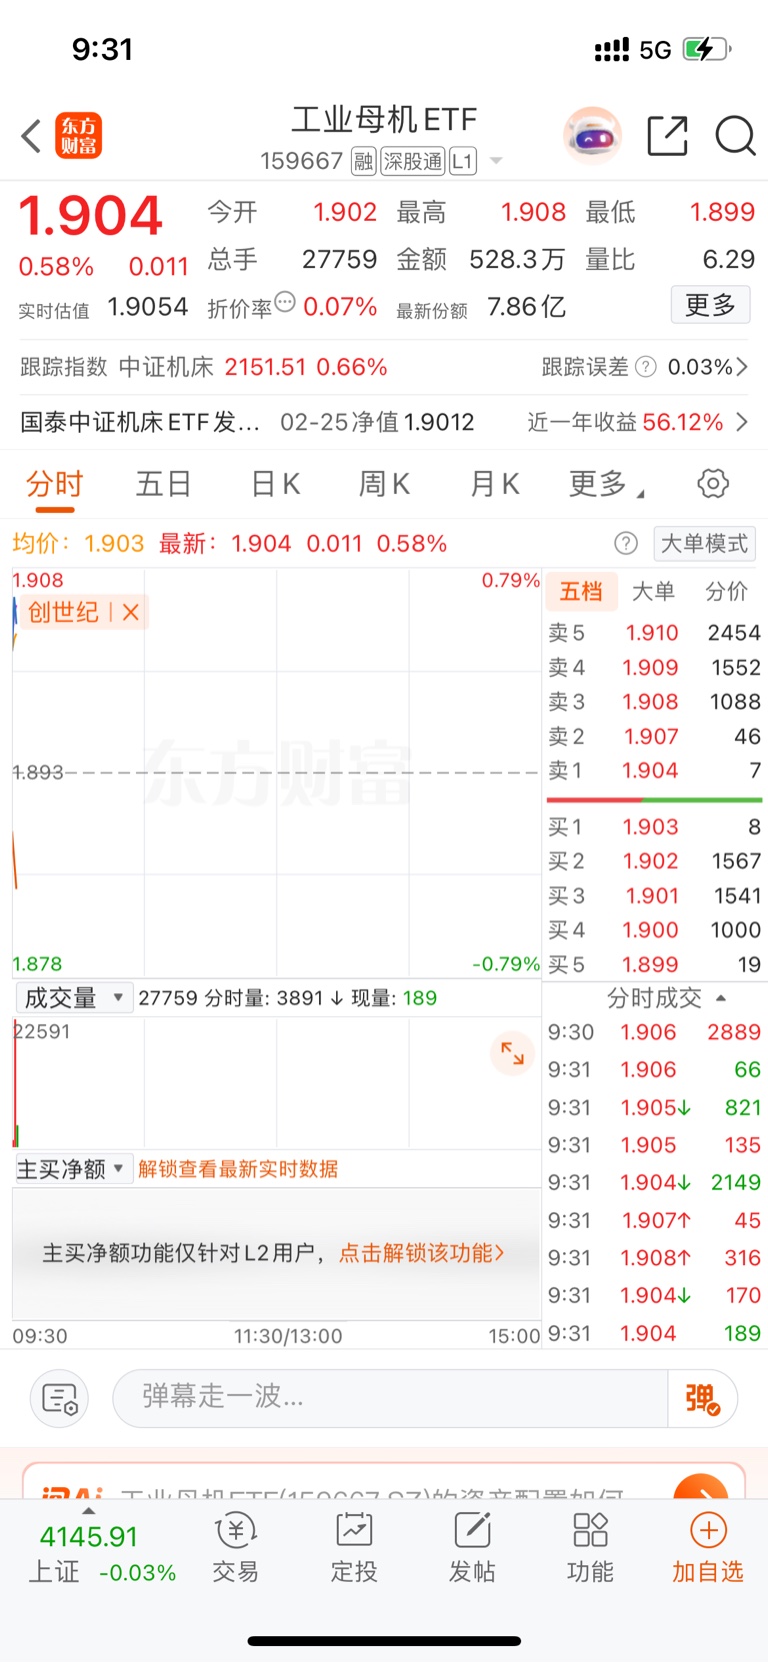This screenshot has width=768, height=1663.
Task: Click the 更多 quote details button
Action: [x=710, y=305]
